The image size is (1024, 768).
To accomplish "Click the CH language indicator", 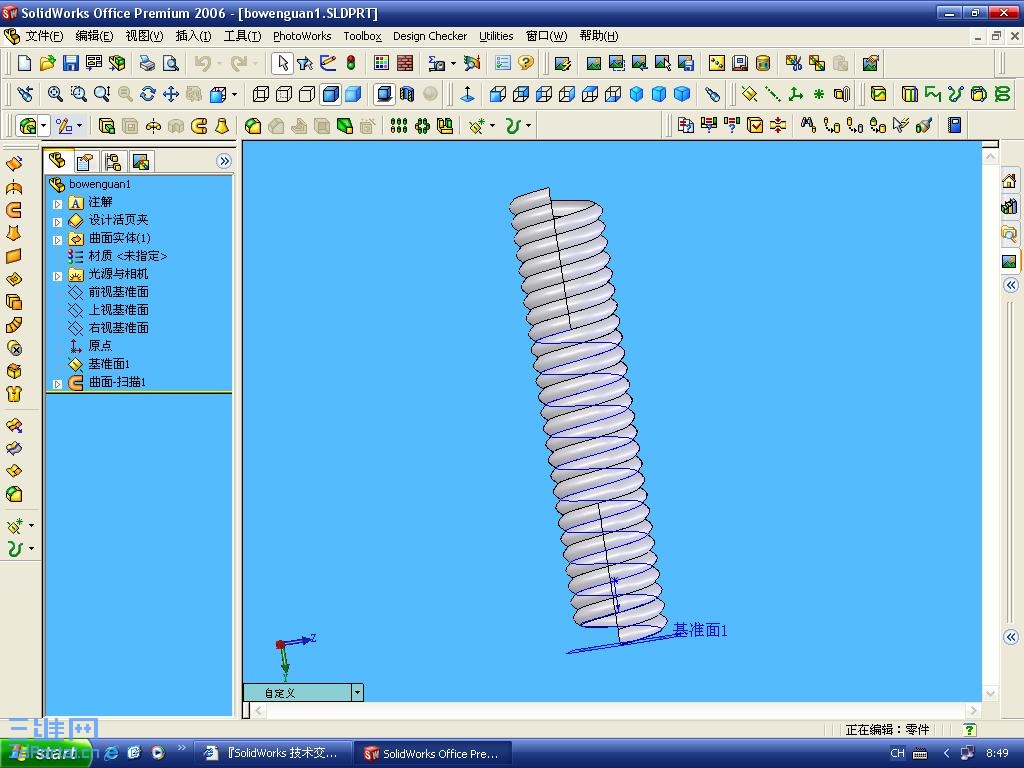I will pyautogui.click(x=897, y=753).
